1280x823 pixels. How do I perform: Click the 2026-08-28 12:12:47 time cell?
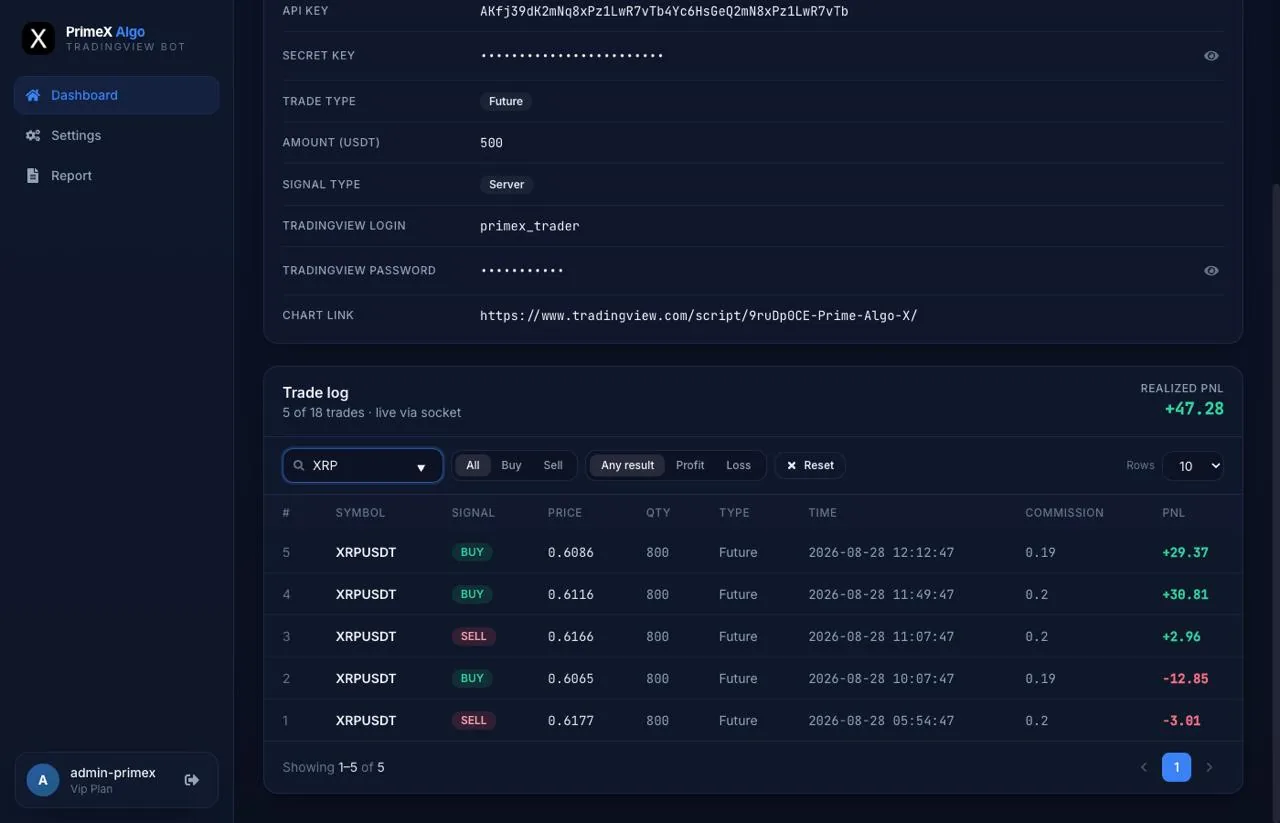tap(881, 552)
